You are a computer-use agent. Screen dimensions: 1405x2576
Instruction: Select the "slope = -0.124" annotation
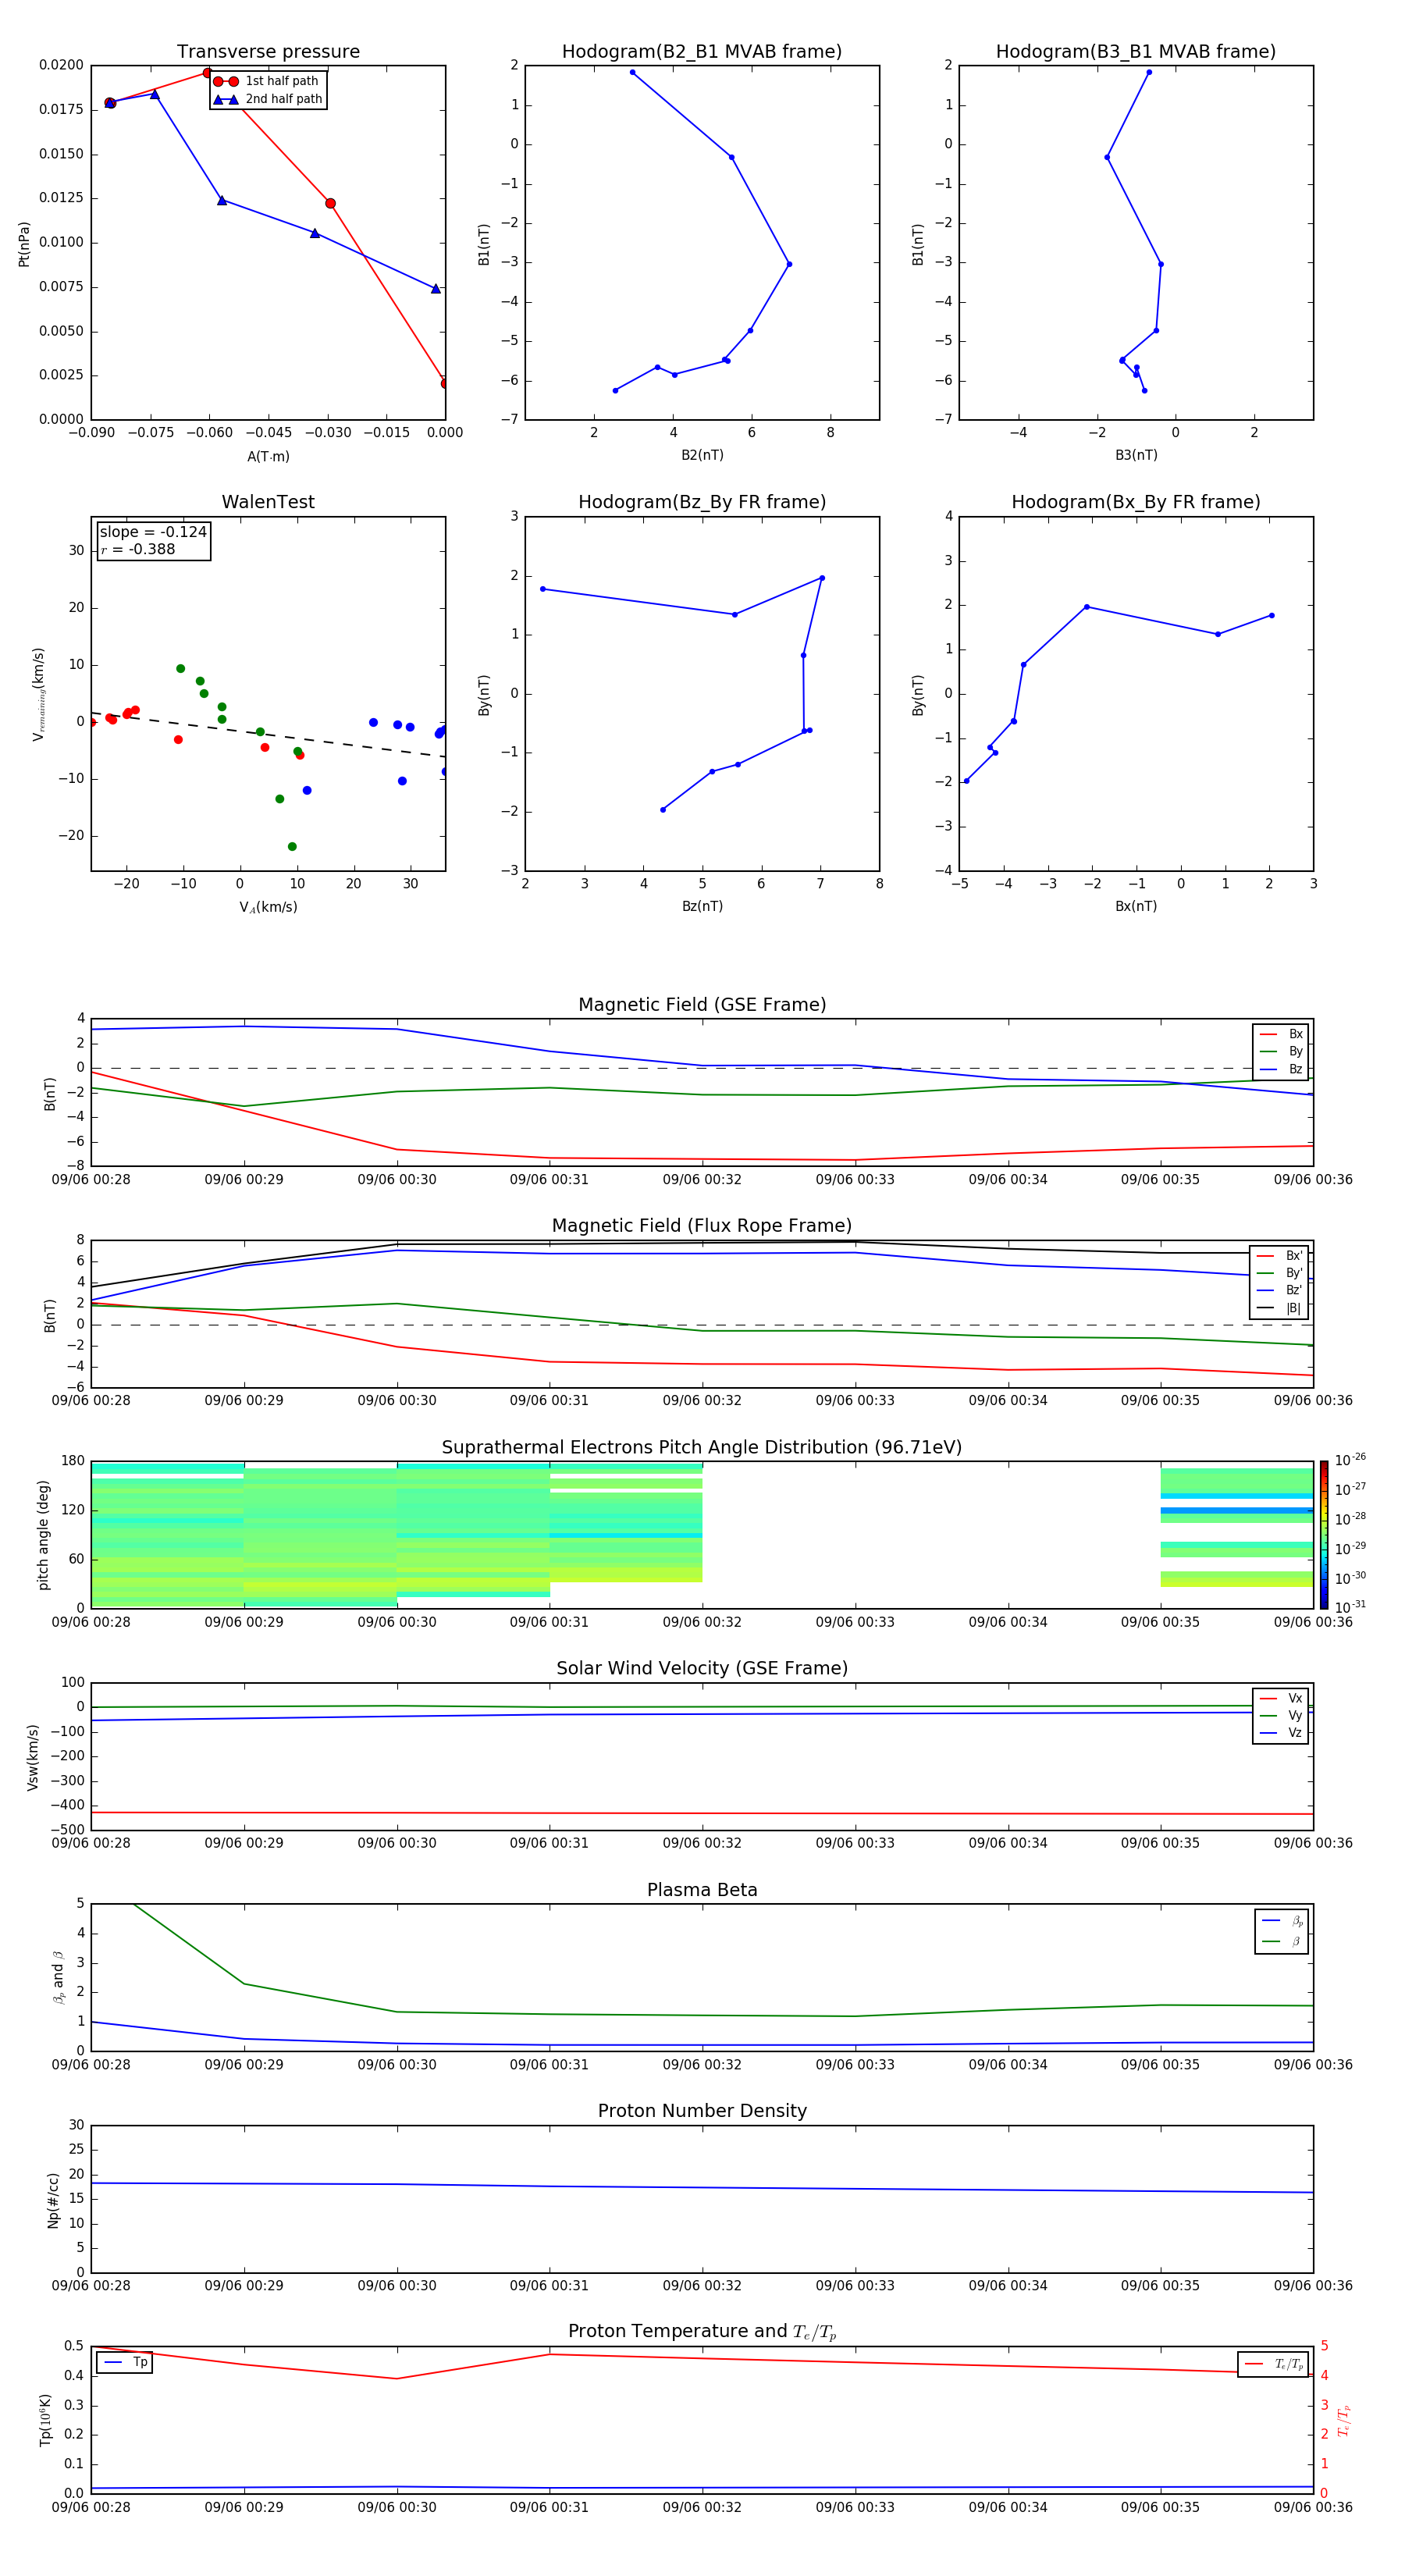[153, 532]
